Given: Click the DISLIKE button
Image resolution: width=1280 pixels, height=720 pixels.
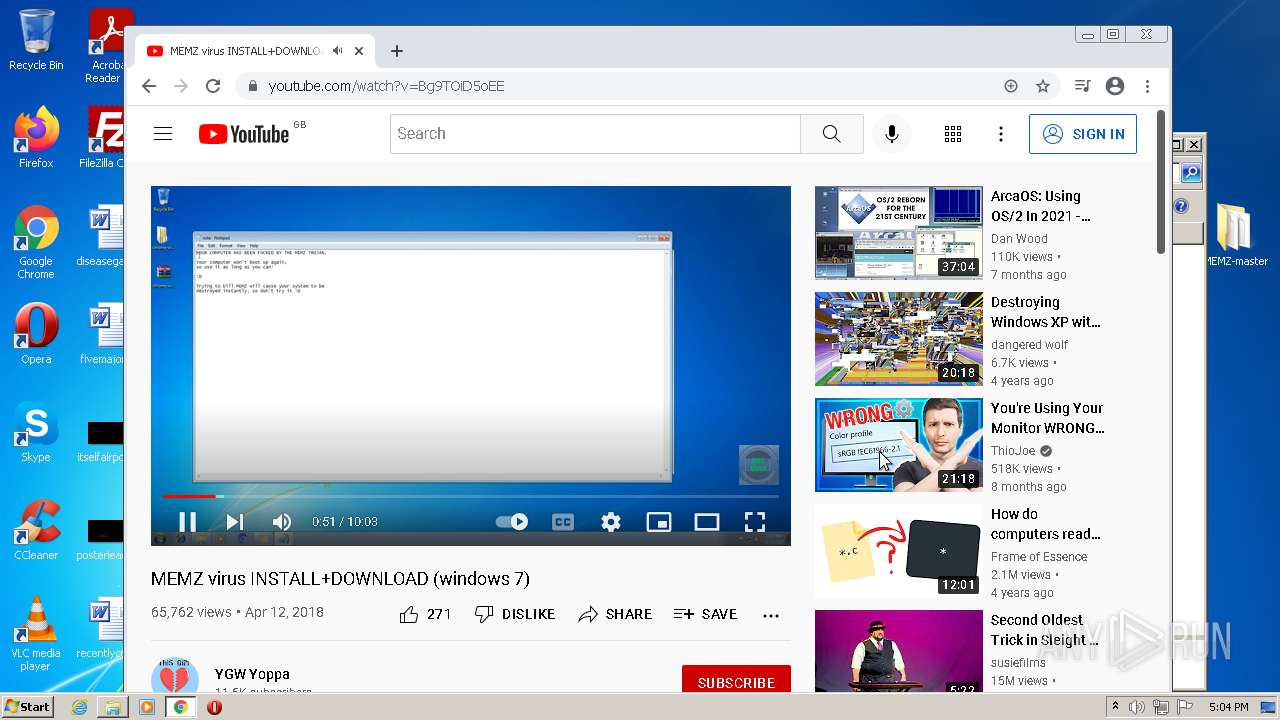Looking at the screenshot, I should coord(515,614).
